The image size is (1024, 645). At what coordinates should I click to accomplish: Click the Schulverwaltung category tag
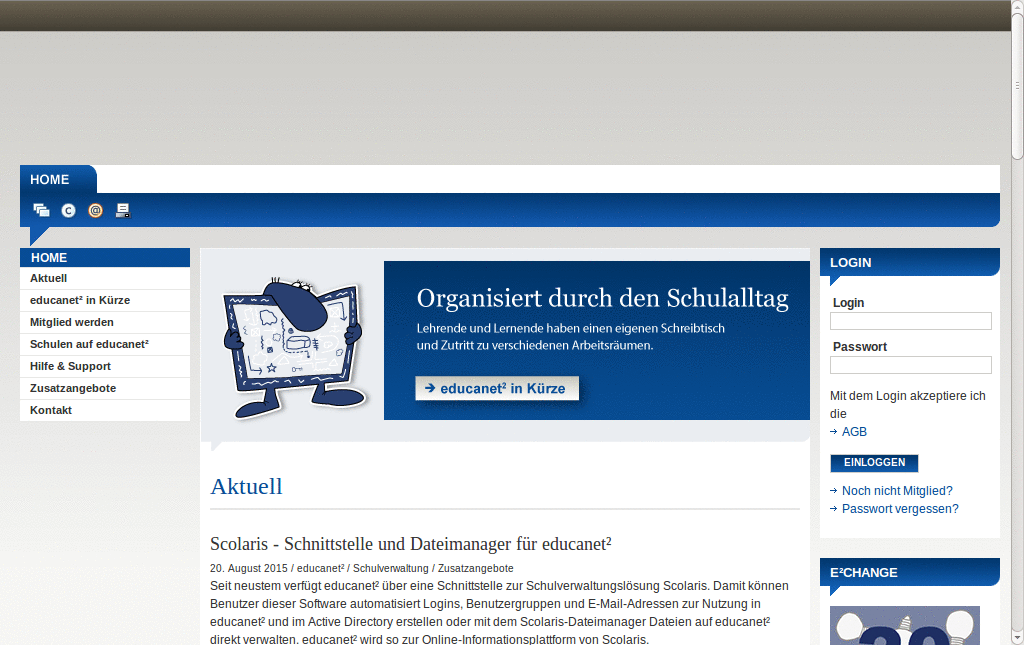coord(391,569)
